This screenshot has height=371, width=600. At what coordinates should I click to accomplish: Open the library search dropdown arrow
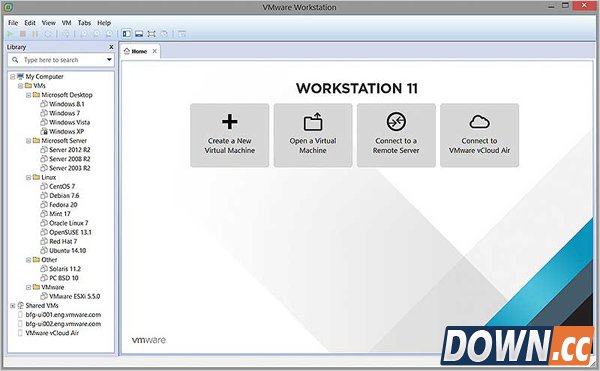pos(109,60)
